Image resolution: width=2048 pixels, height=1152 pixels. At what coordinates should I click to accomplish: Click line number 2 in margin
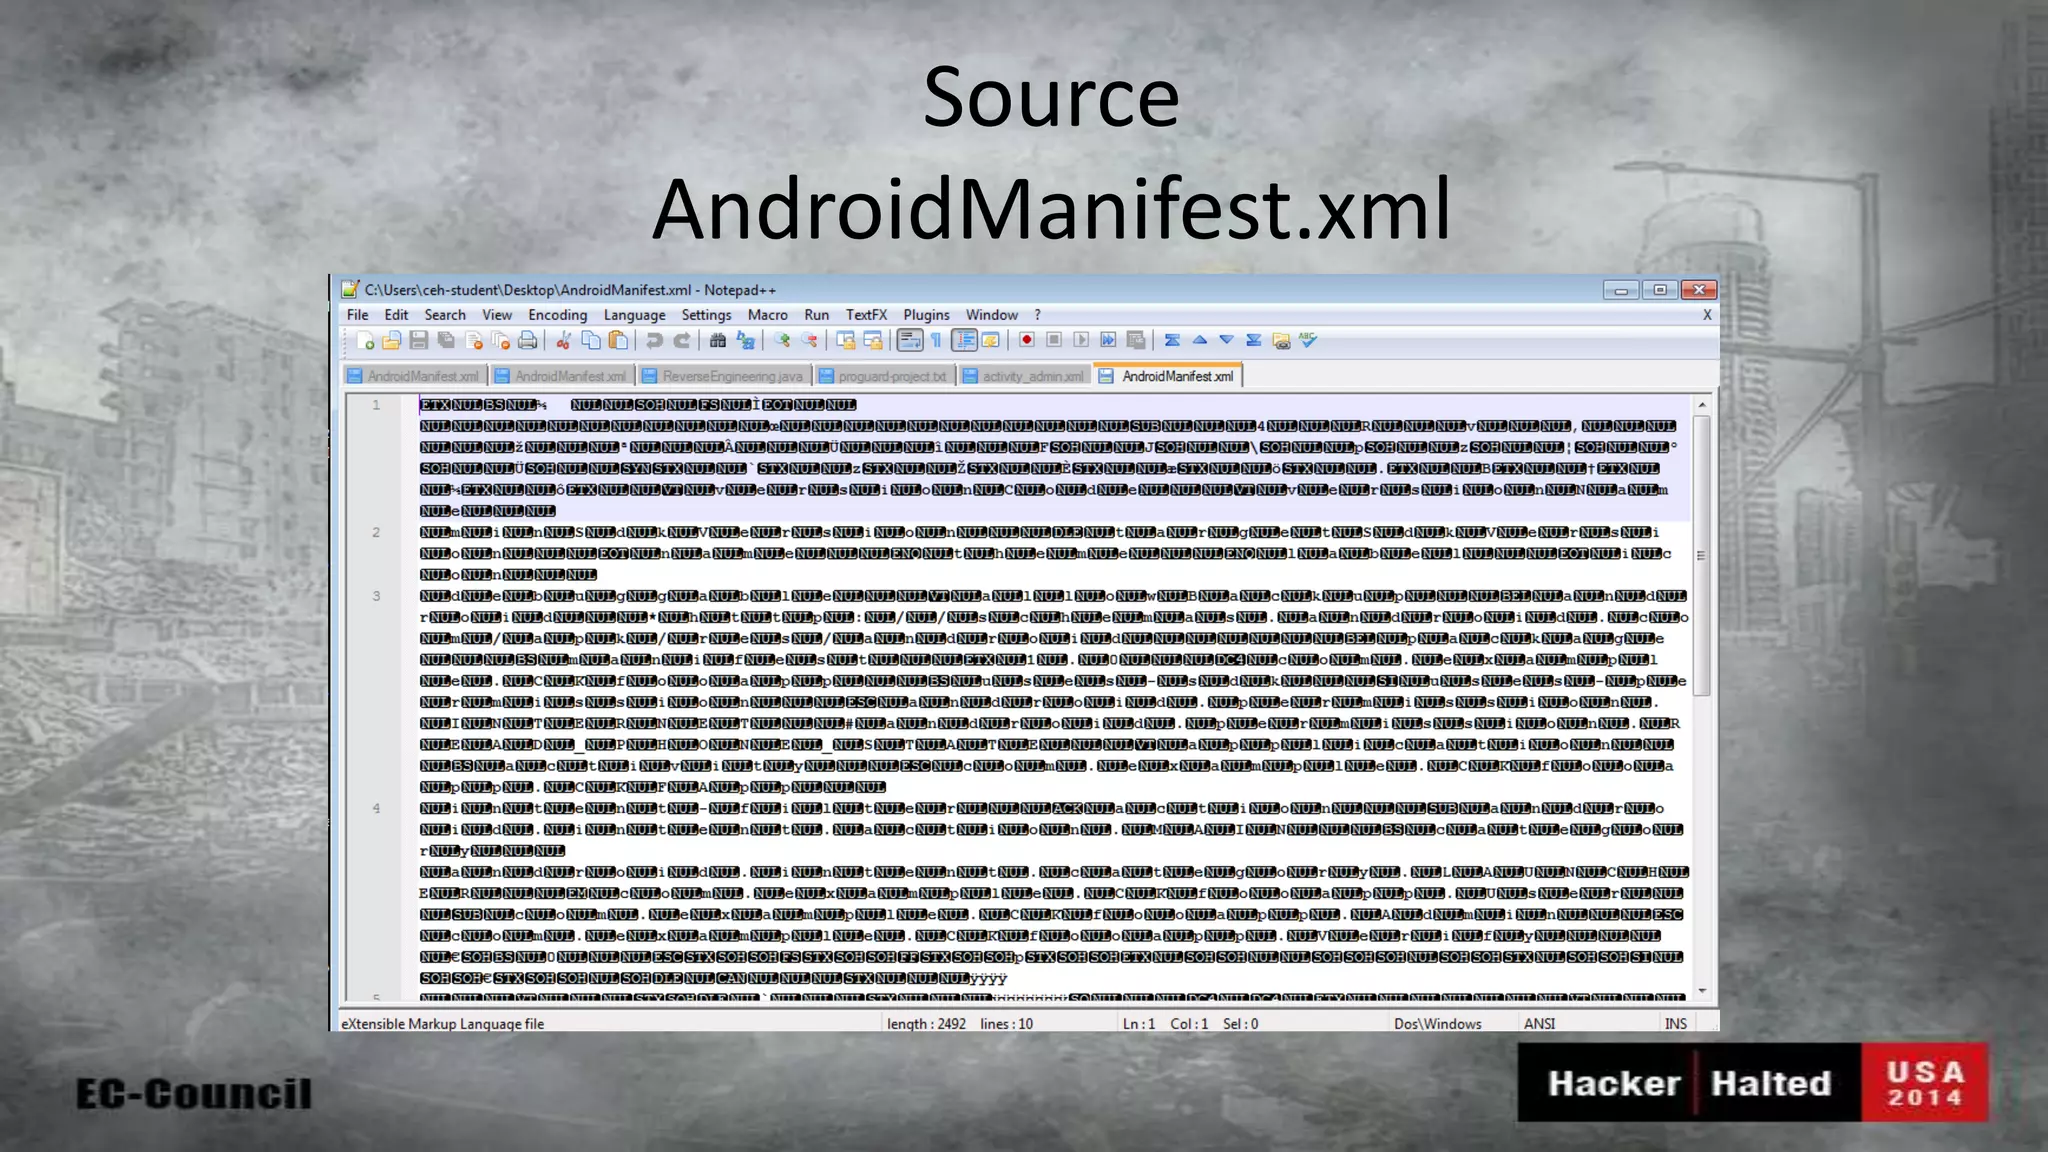(x=376, y=532)
